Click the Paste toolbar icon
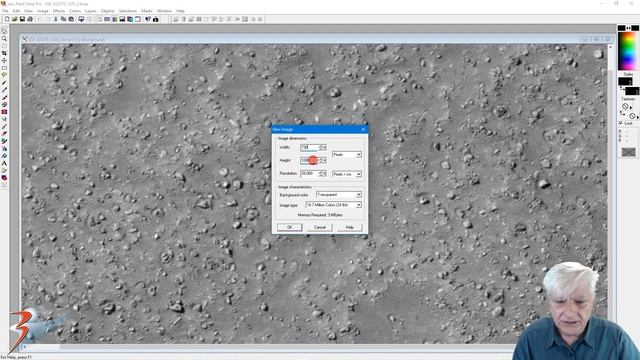The image size is (640, 360). tap(71, 19)
